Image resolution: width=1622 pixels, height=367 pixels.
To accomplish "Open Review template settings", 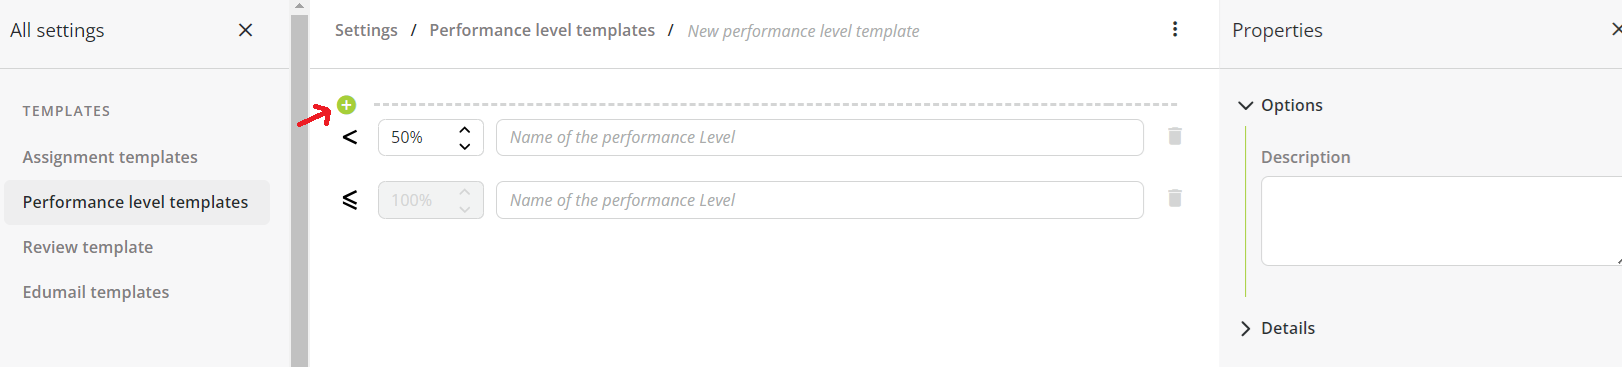I will point(88,247).
